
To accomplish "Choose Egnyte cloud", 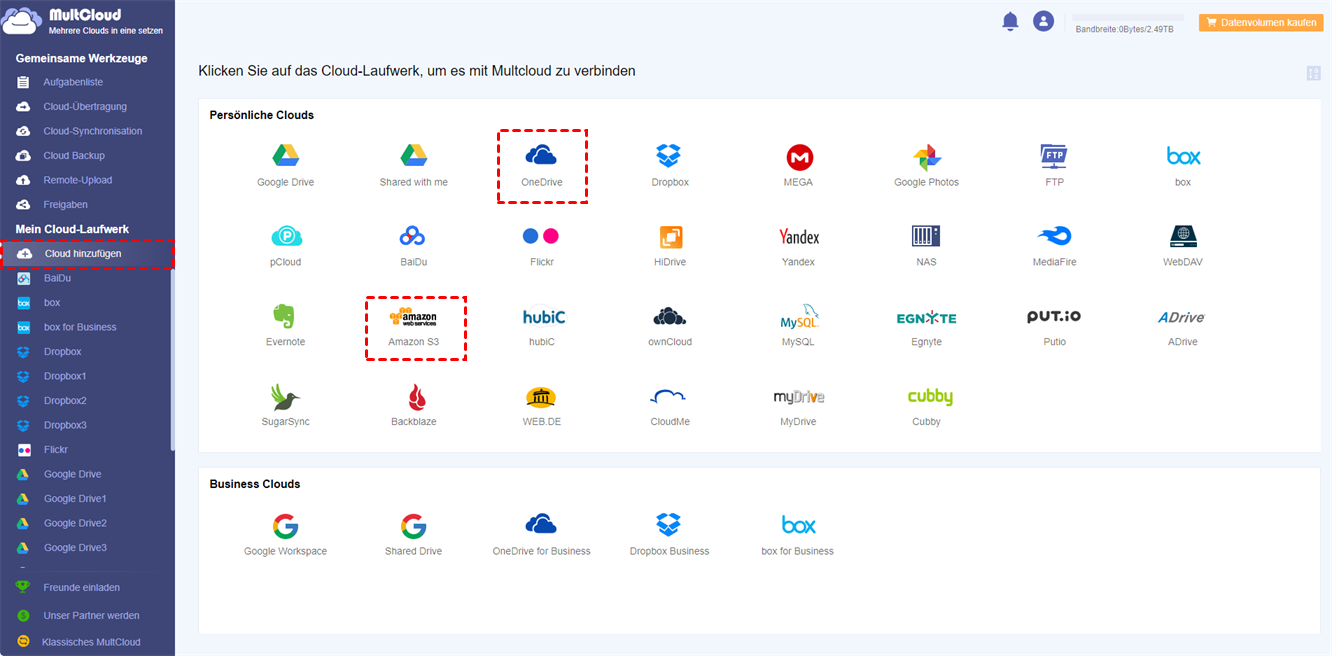I will 926,318.
